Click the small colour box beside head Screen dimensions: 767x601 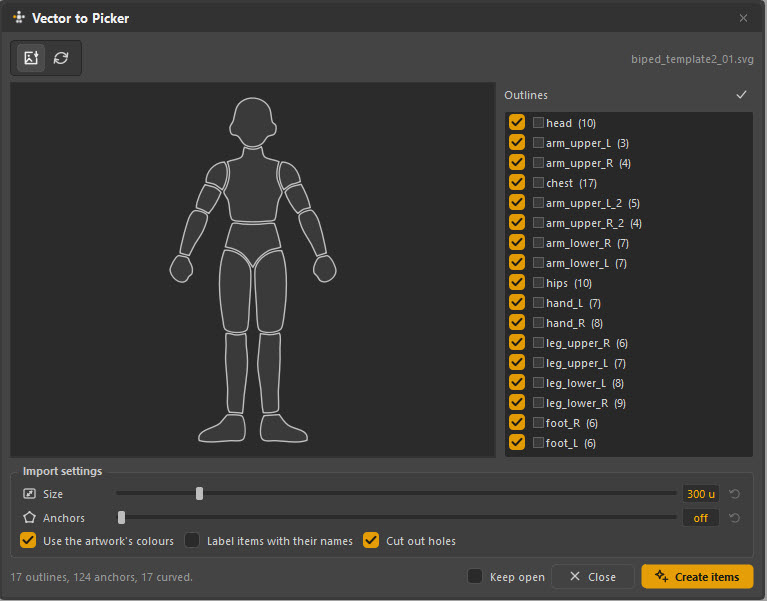tap(538, 122)
